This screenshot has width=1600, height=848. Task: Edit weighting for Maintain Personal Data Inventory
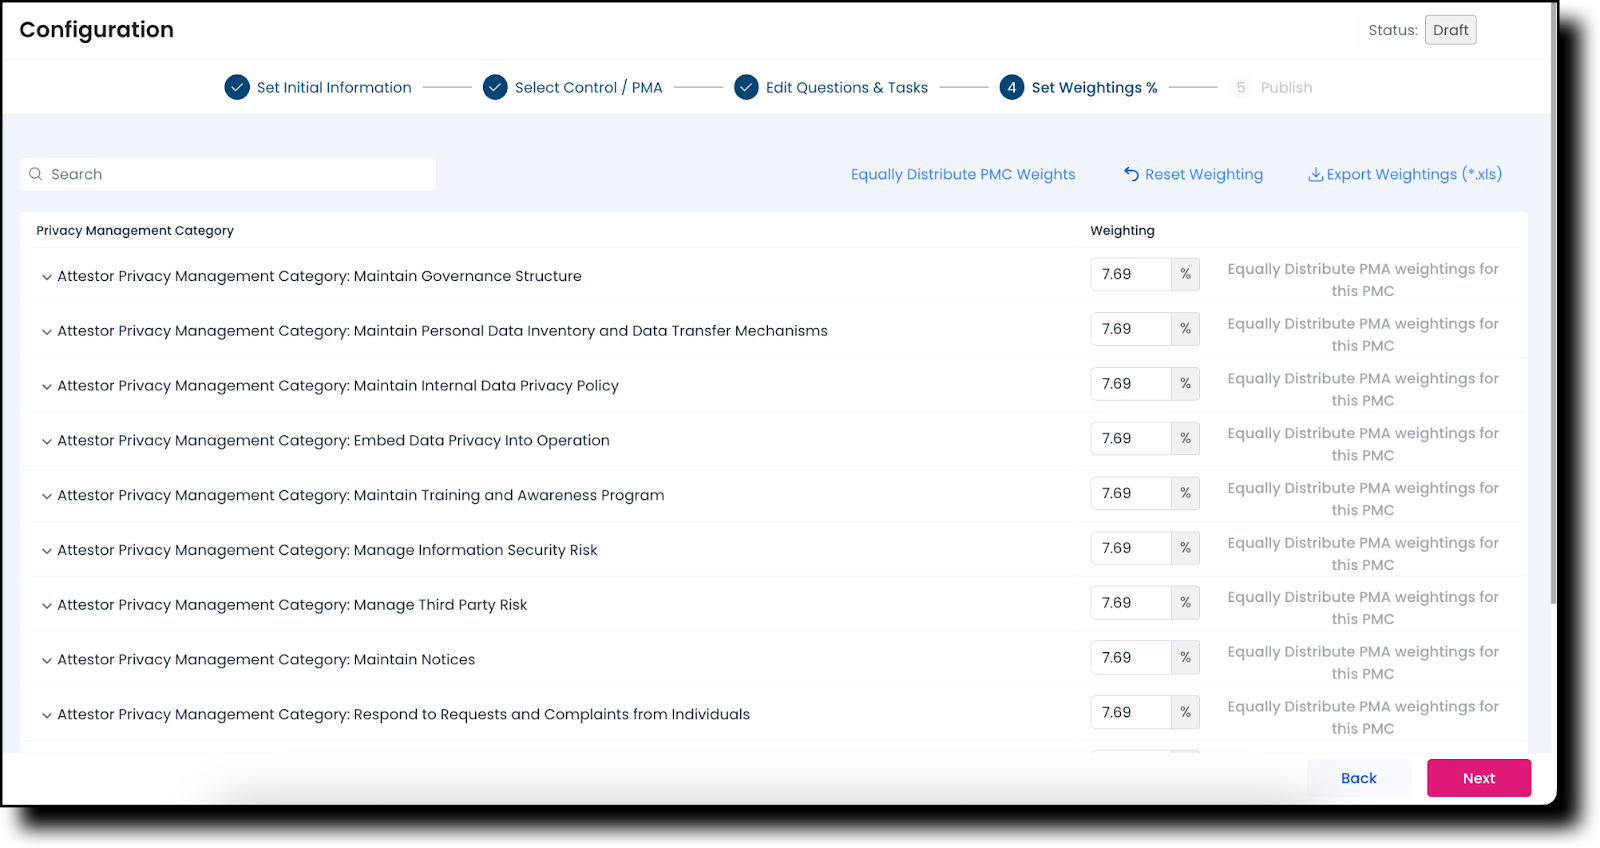1130,329
